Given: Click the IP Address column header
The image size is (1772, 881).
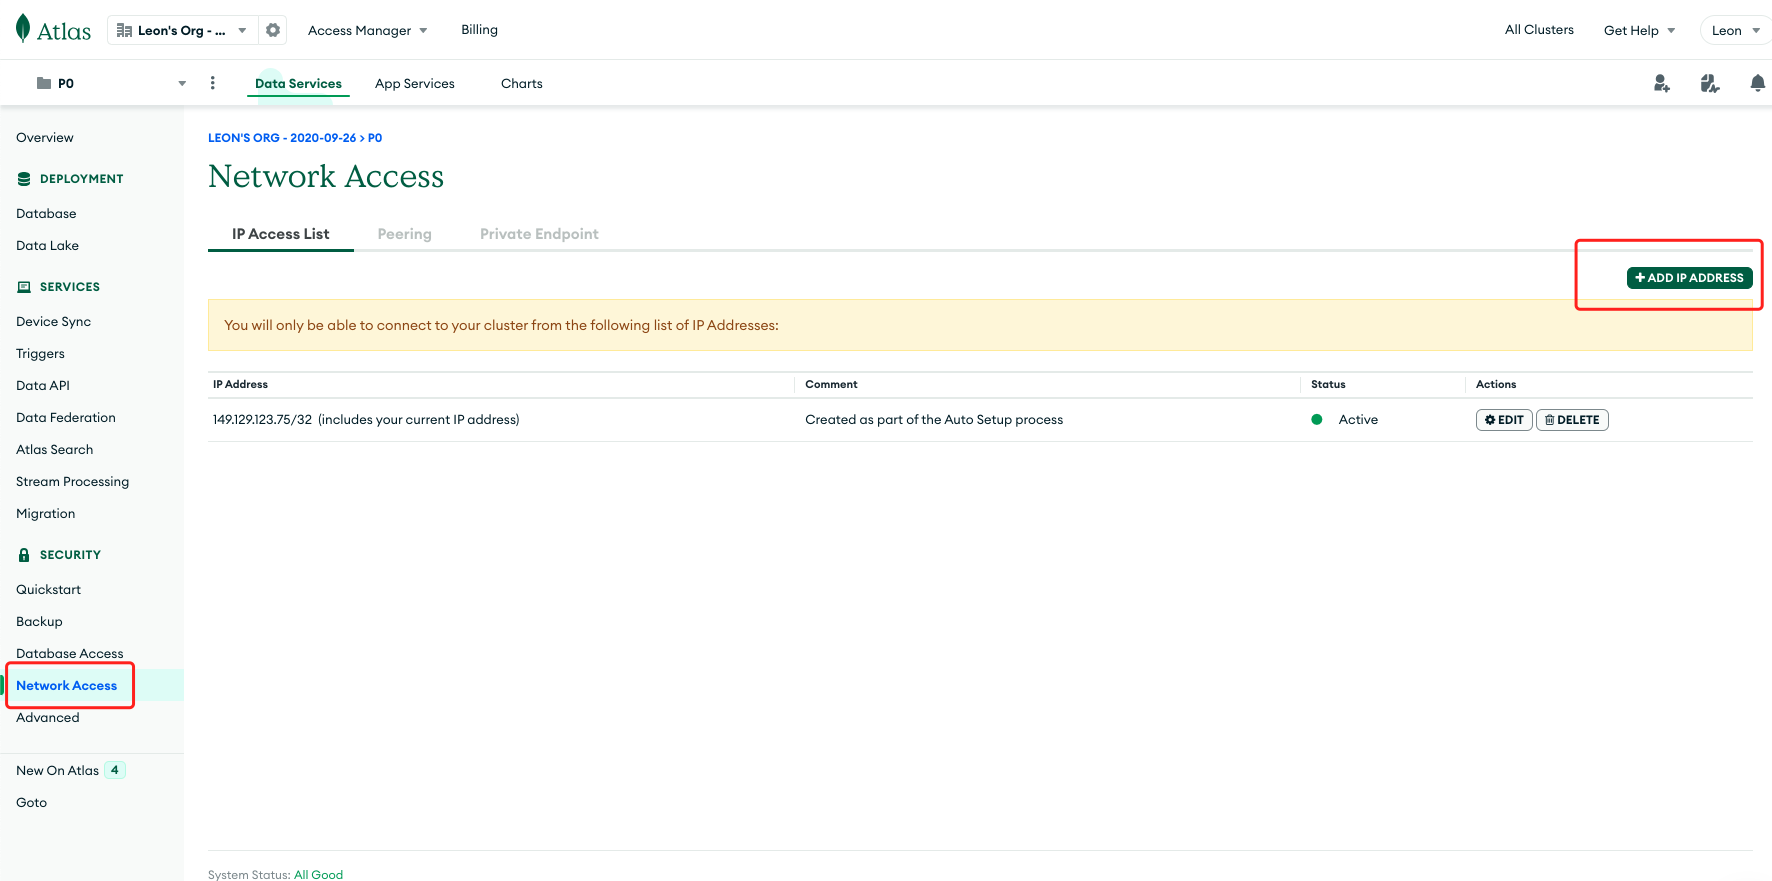Looking at the screenshot, I should click(240, 384).
